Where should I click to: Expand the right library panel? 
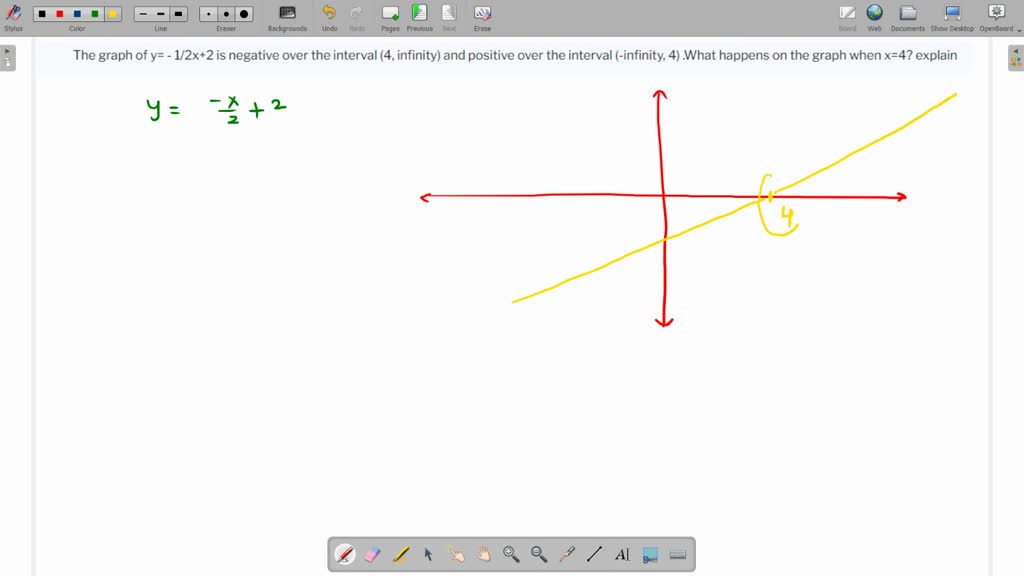pyautogui.click(x=1016, y=57)
